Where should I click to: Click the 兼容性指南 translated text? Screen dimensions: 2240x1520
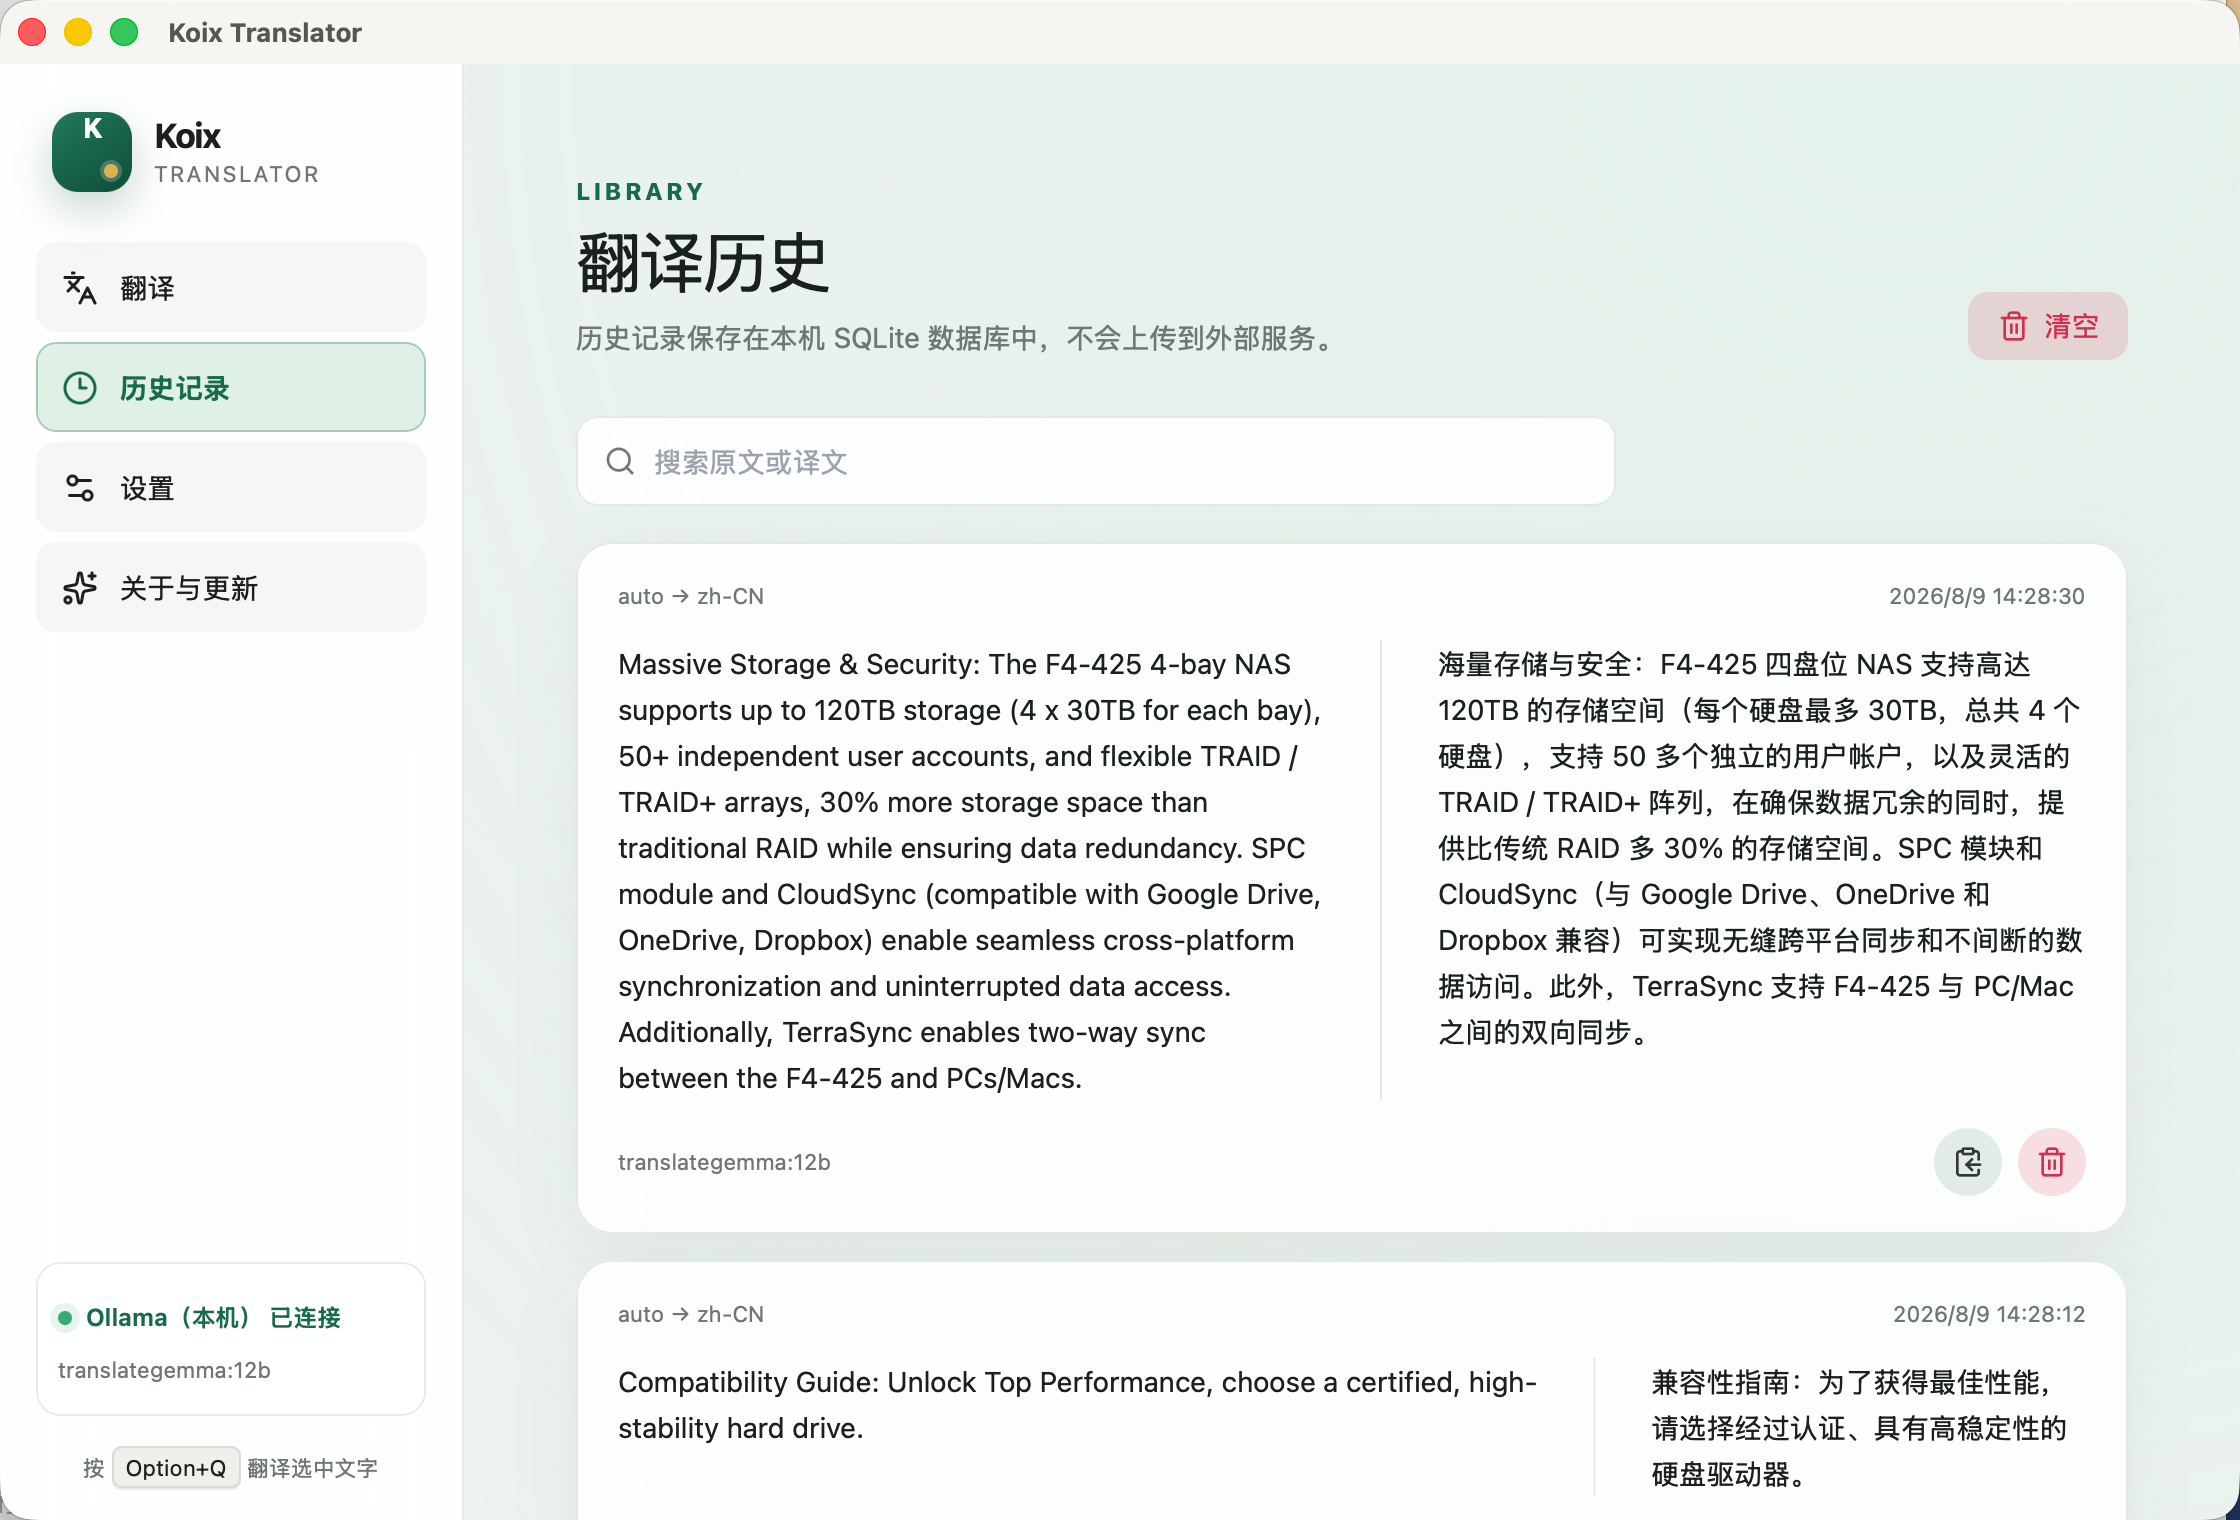click(x=1858, y=1428)
